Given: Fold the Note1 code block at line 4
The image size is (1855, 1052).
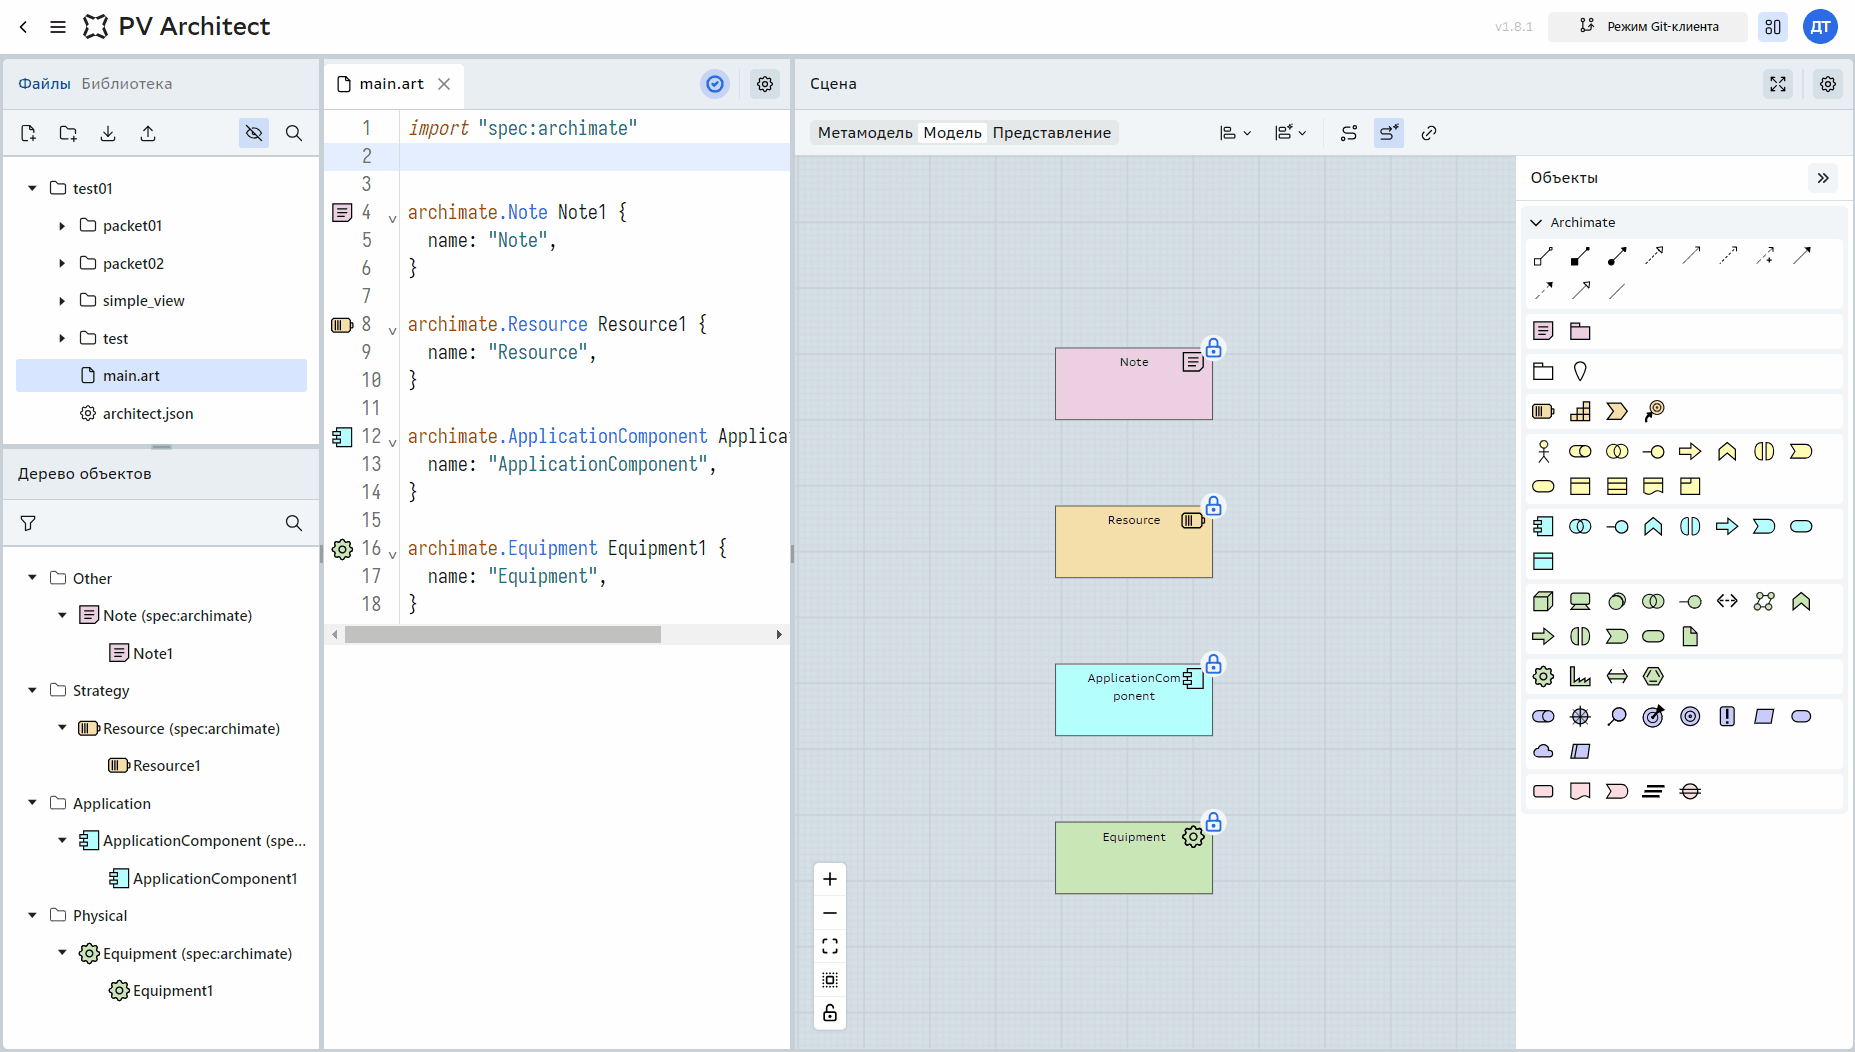Looking at the screenshot, I should pyautogui.click(x=392, y=218).
